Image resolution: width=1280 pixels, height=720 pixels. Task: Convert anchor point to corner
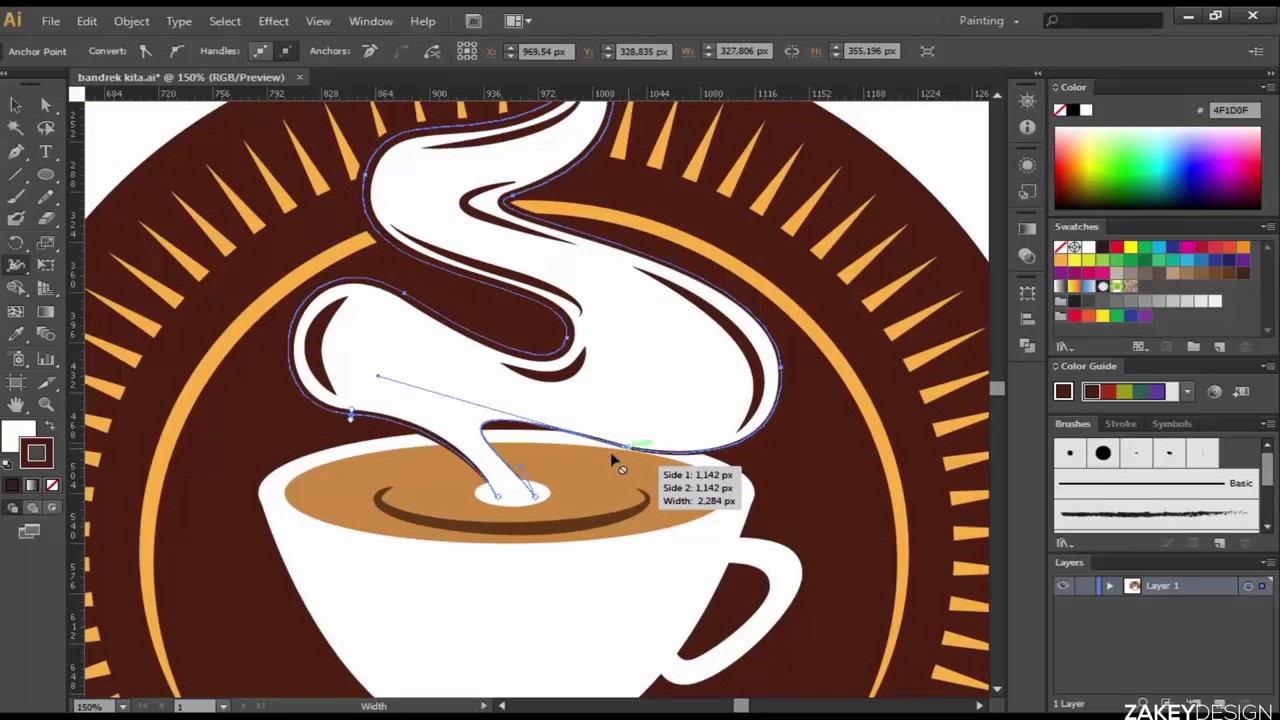pos(145,51)
